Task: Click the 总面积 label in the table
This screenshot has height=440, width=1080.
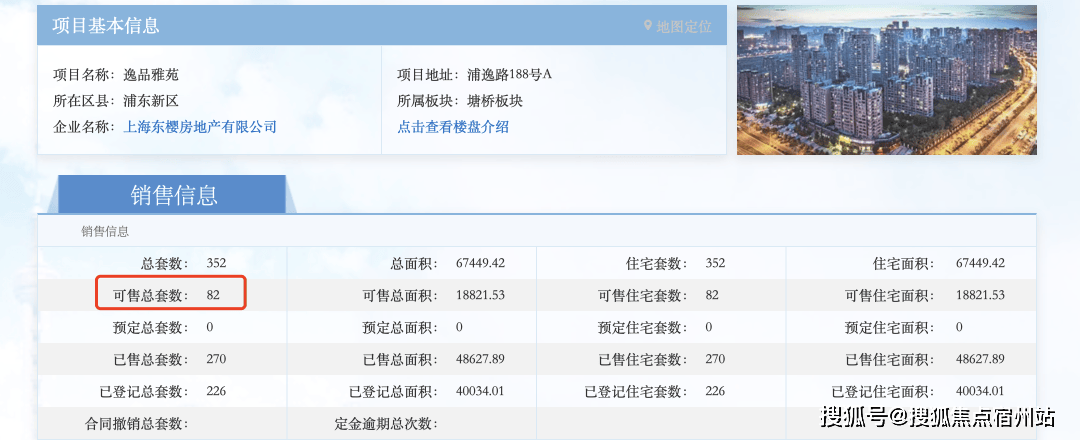Action: tap(411, 263)
